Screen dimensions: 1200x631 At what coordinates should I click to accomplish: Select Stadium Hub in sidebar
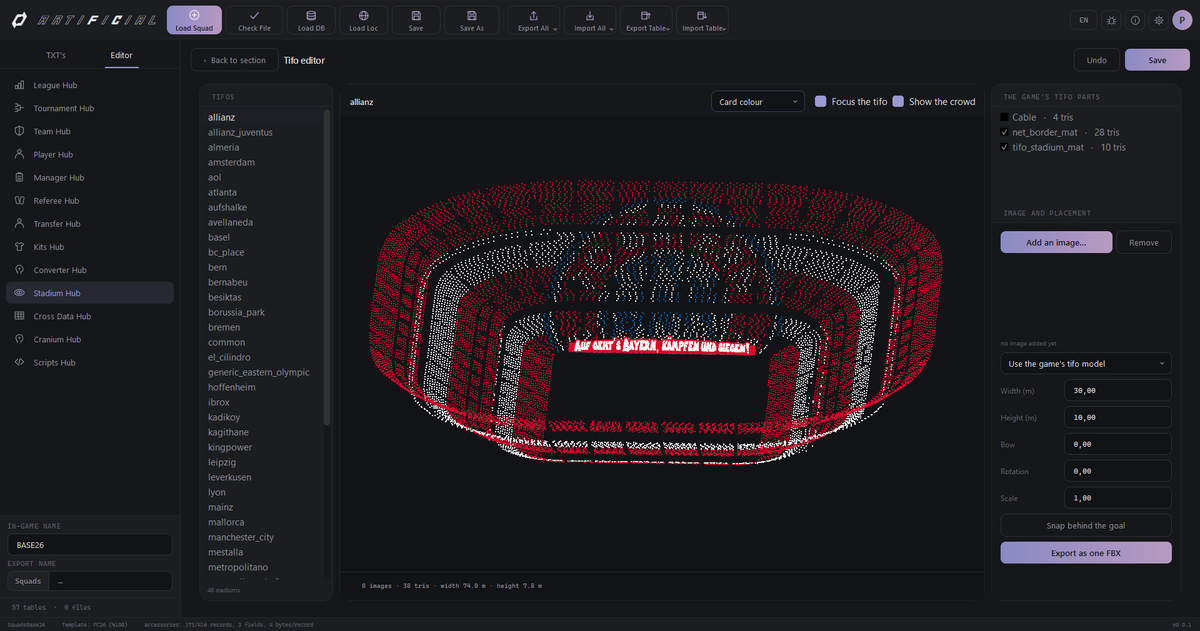pyautogui.click(x=90, y=293)
